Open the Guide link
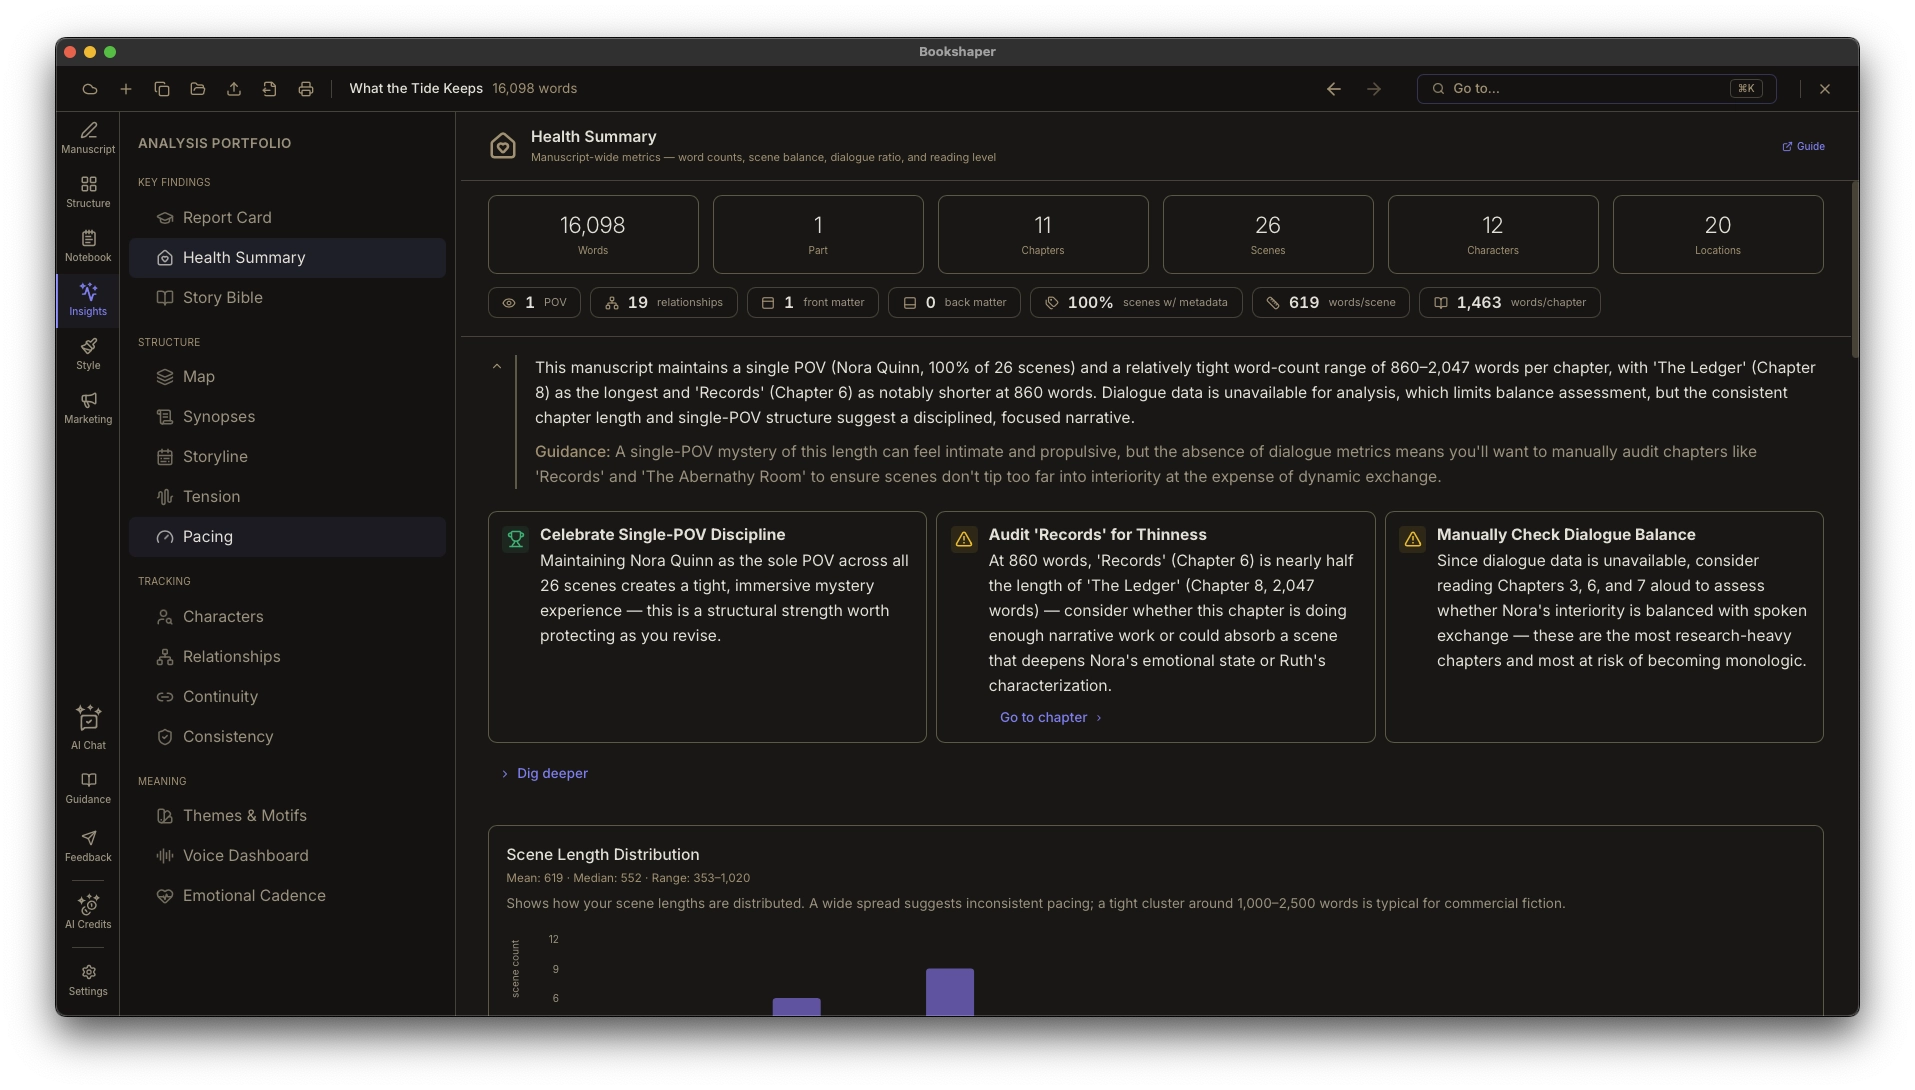 point(1804,146)
